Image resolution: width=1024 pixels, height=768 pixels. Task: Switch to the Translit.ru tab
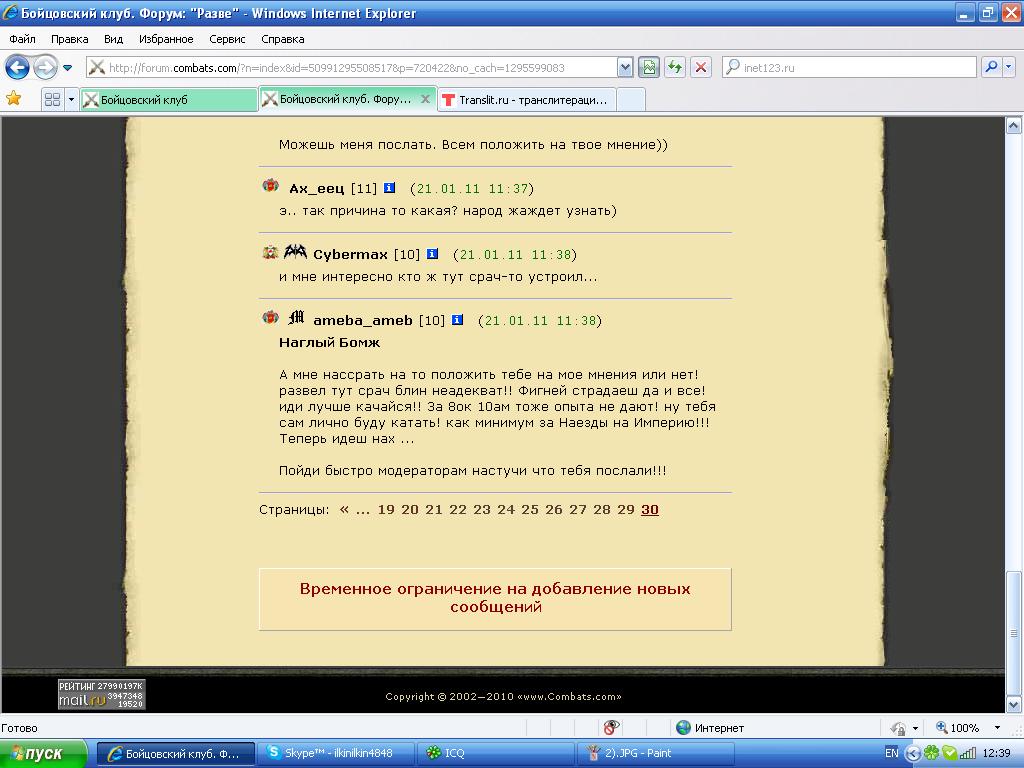[526, 99]
